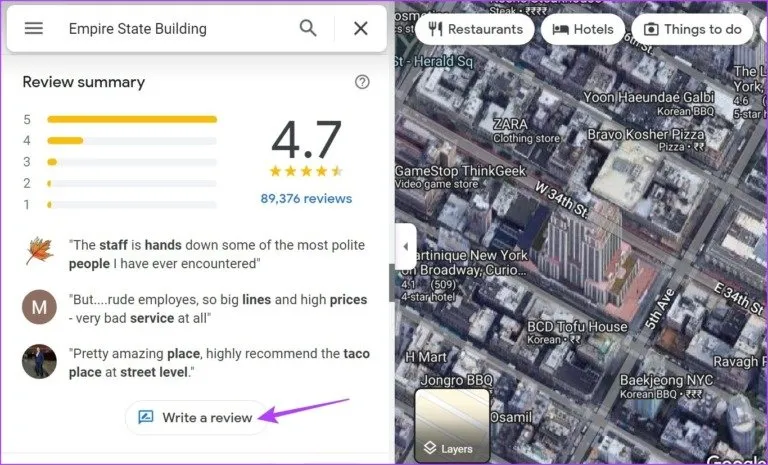
Task: Open the taco place reviewer's photo avatar
Action: coord(39,361)
